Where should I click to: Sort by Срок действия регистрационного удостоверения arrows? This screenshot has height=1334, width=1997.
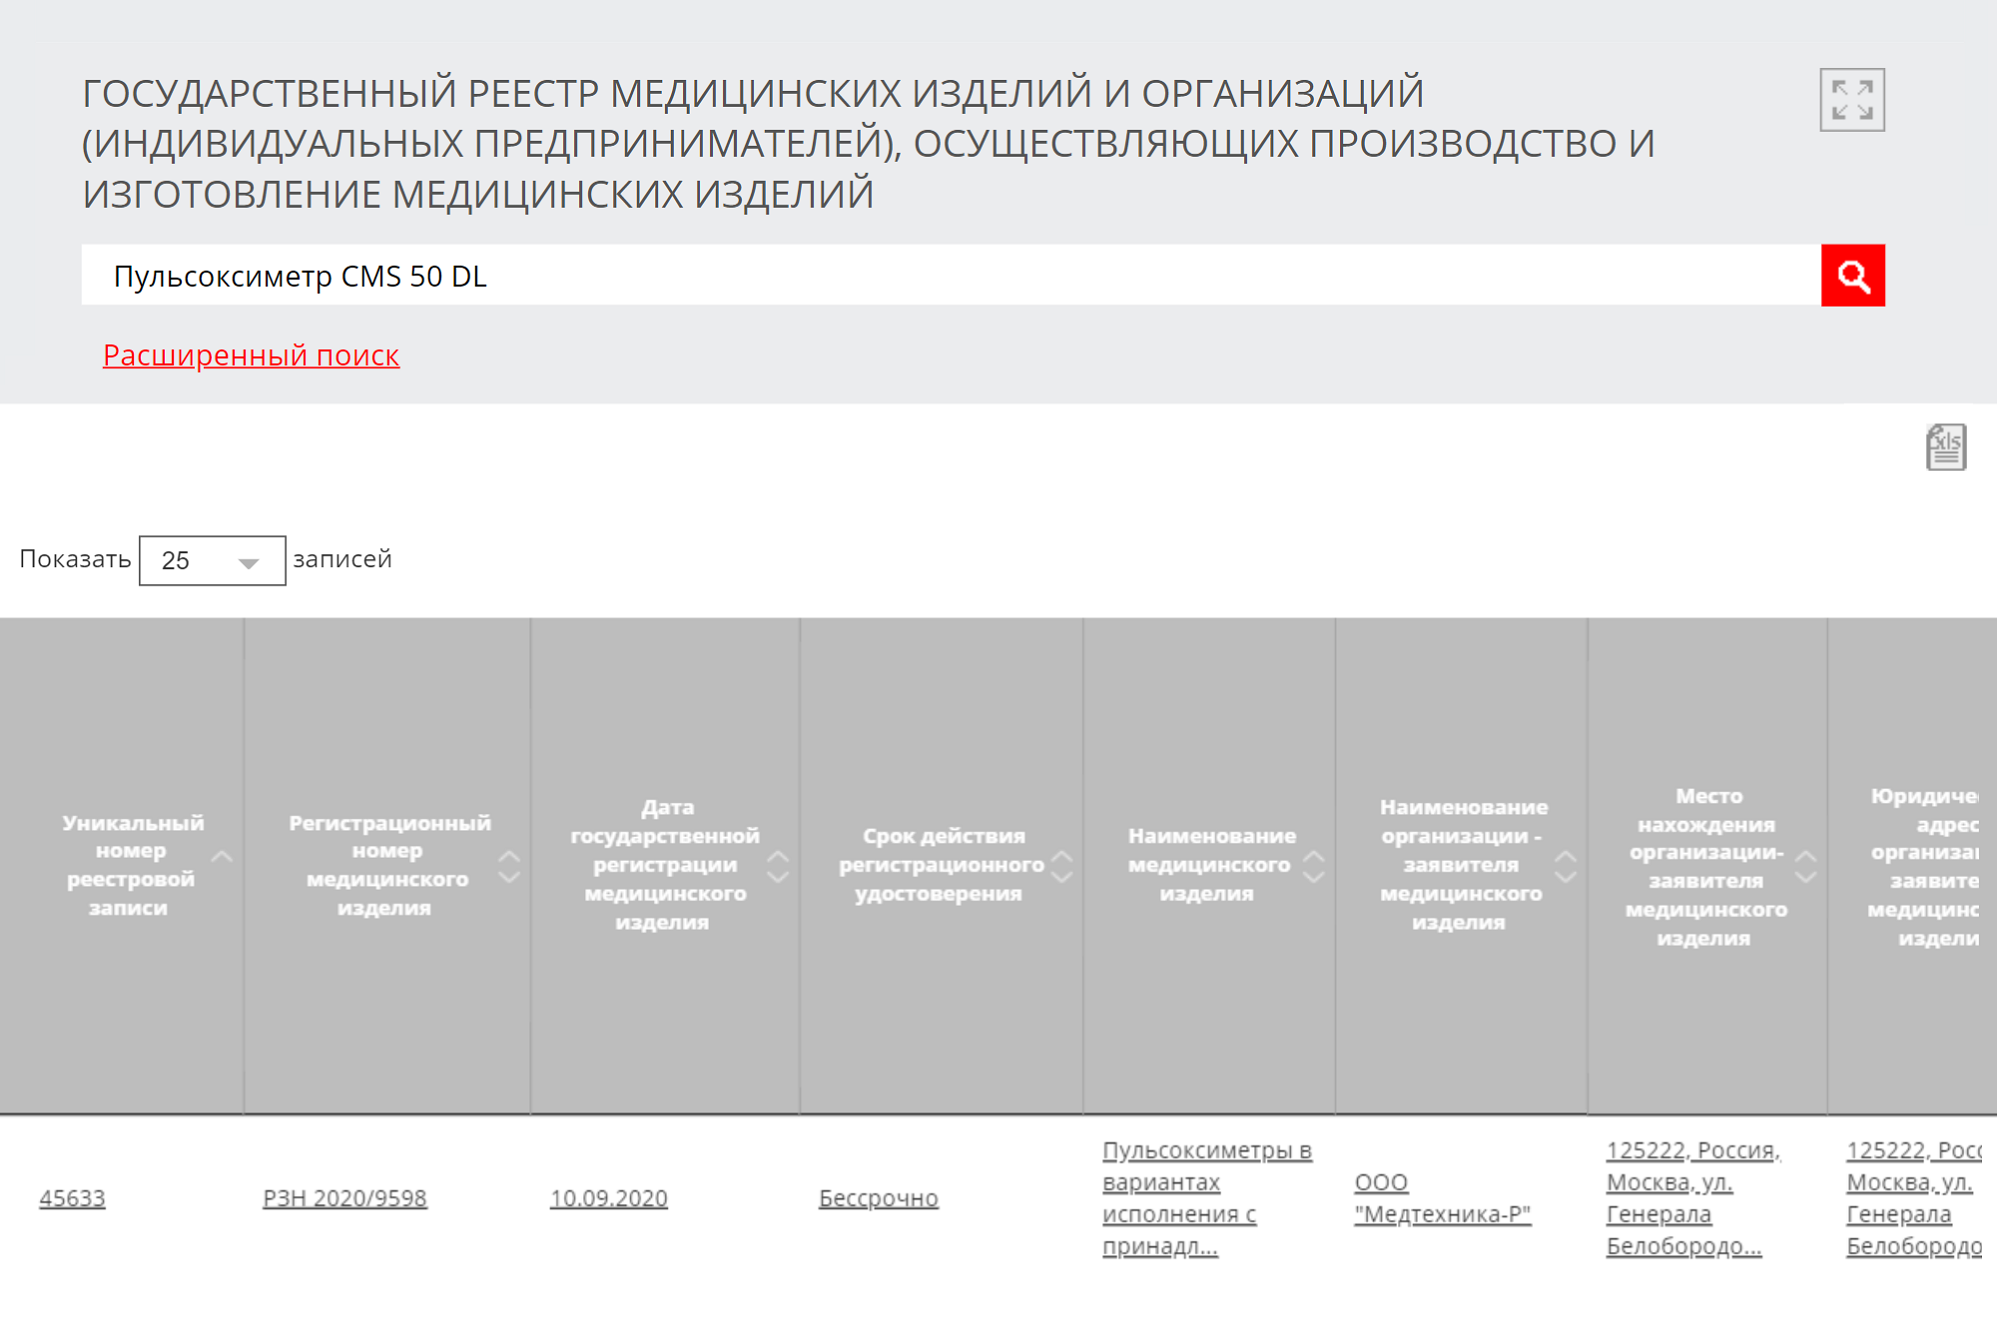click(x=1062, y=866)
